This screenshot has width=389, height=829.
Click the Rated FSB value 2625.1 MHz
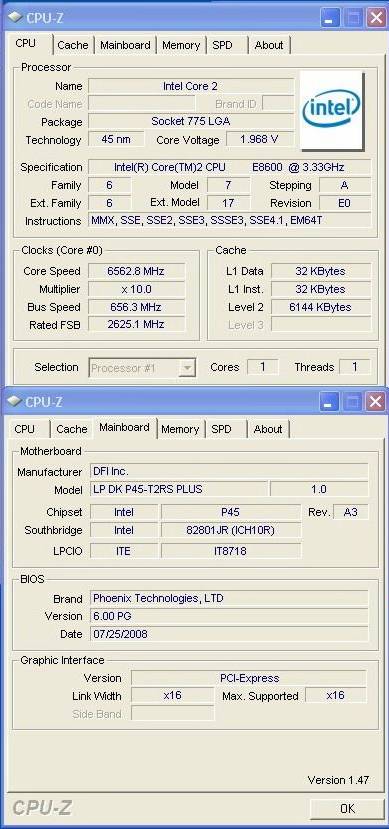click(136, 325)
